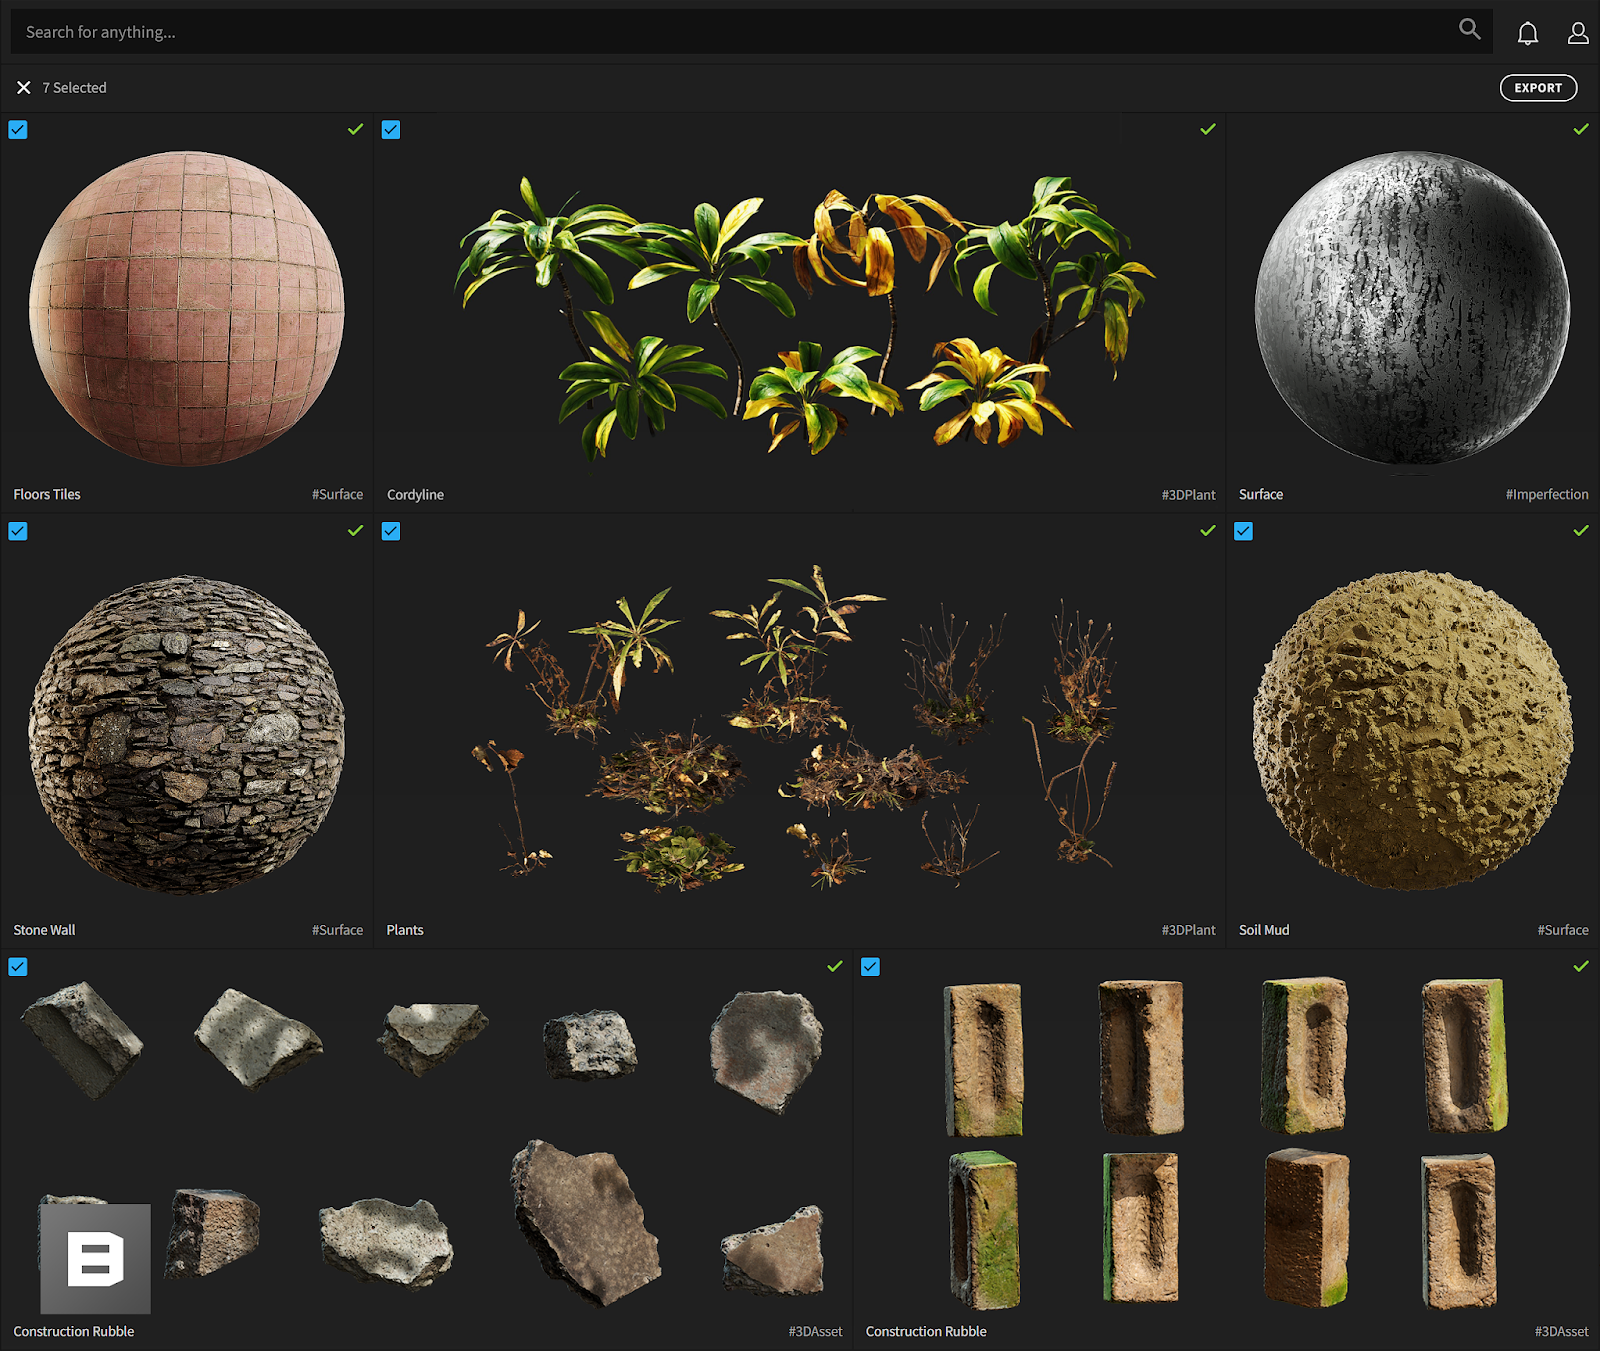Toggle checkbox on the broken concrete rubble card
Viewport: 1600px width, 1351px height.
coord(18,966)
